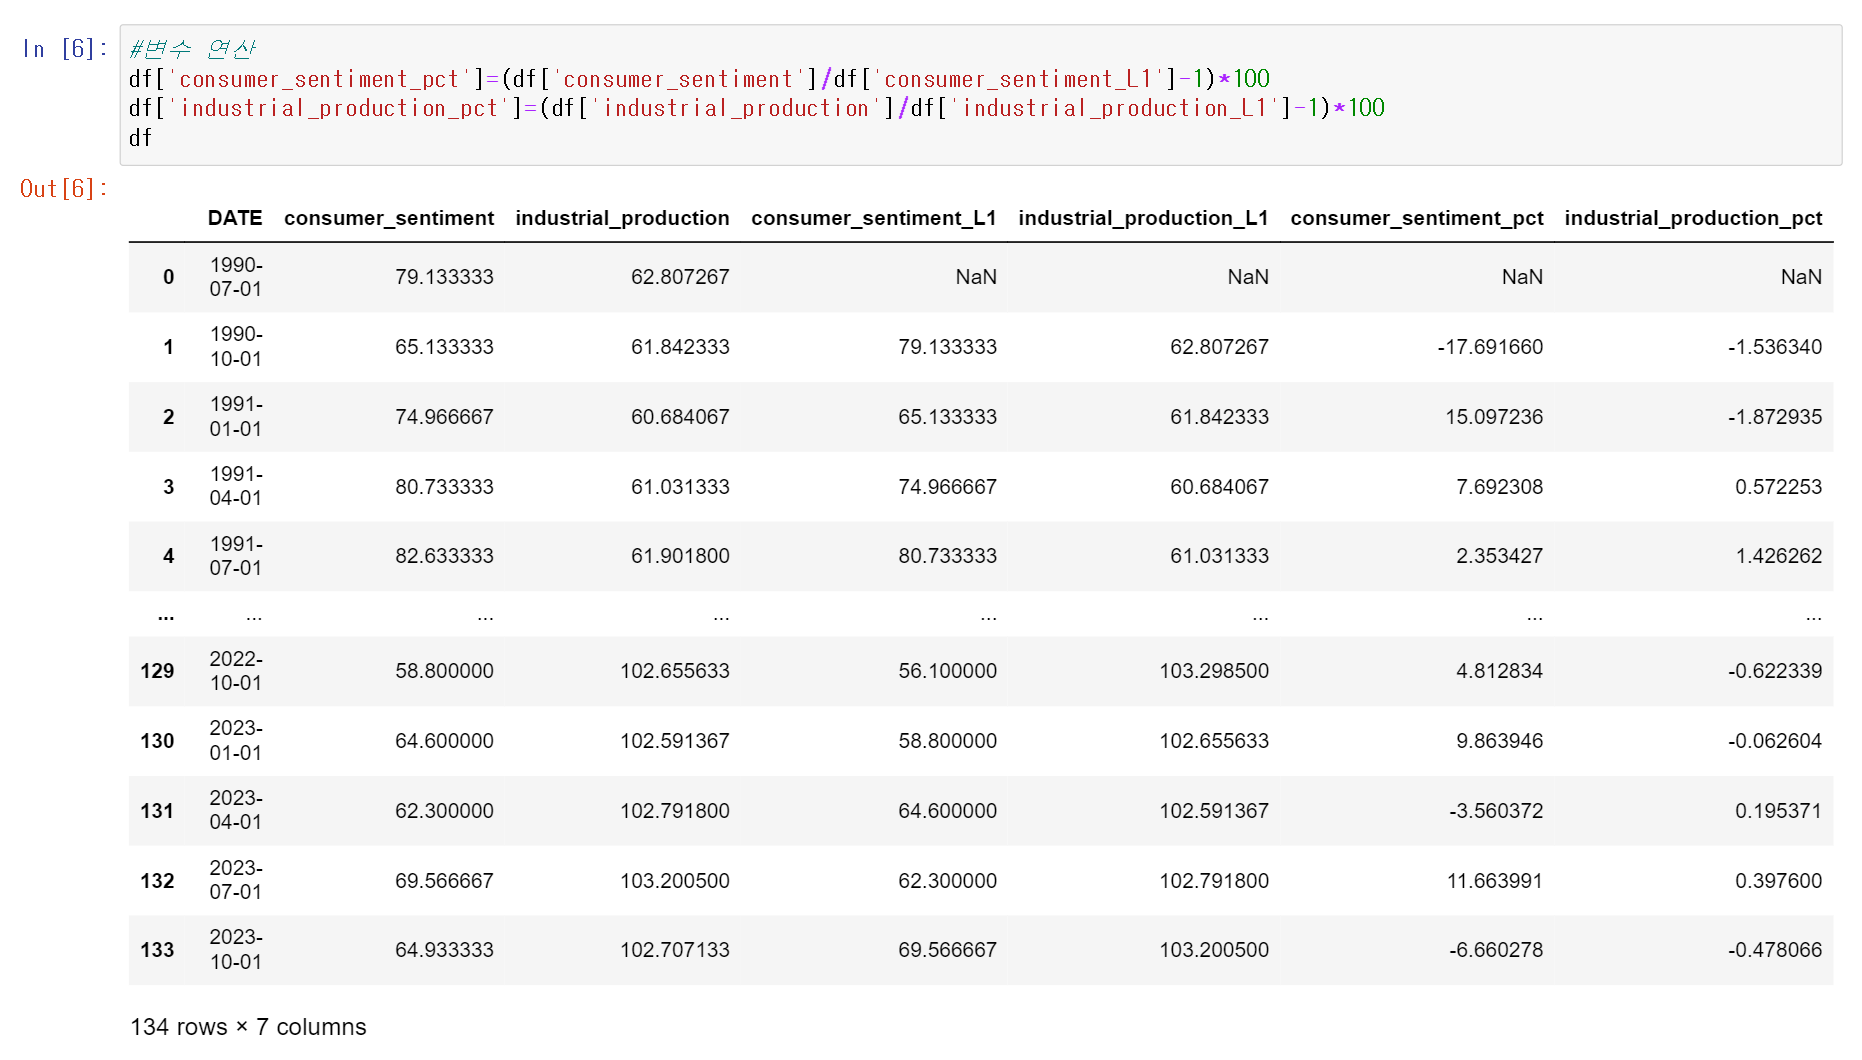Screen dimensions: 1862x1060
Task: Click the Out[6] output prompt label
Action: click(64, 189)
